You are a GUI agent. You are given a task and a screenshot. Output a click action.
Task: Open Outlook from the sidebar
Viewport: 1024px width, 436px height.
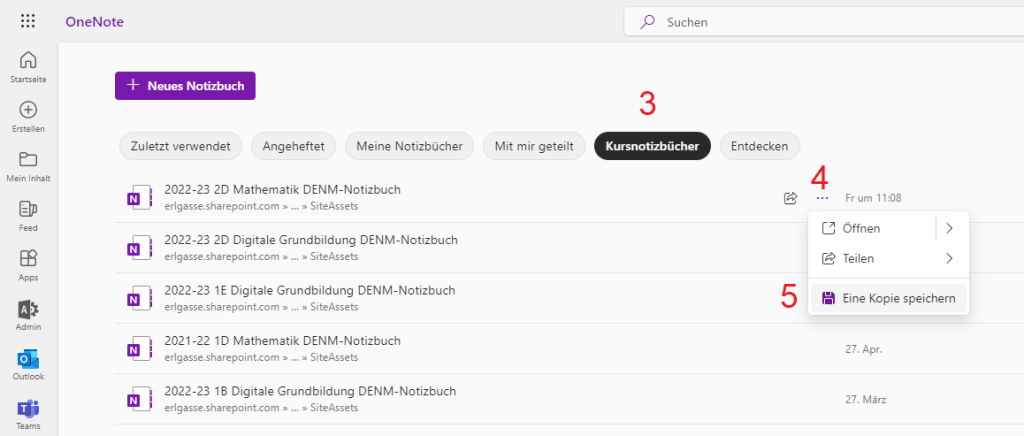(x=28, y=358)
